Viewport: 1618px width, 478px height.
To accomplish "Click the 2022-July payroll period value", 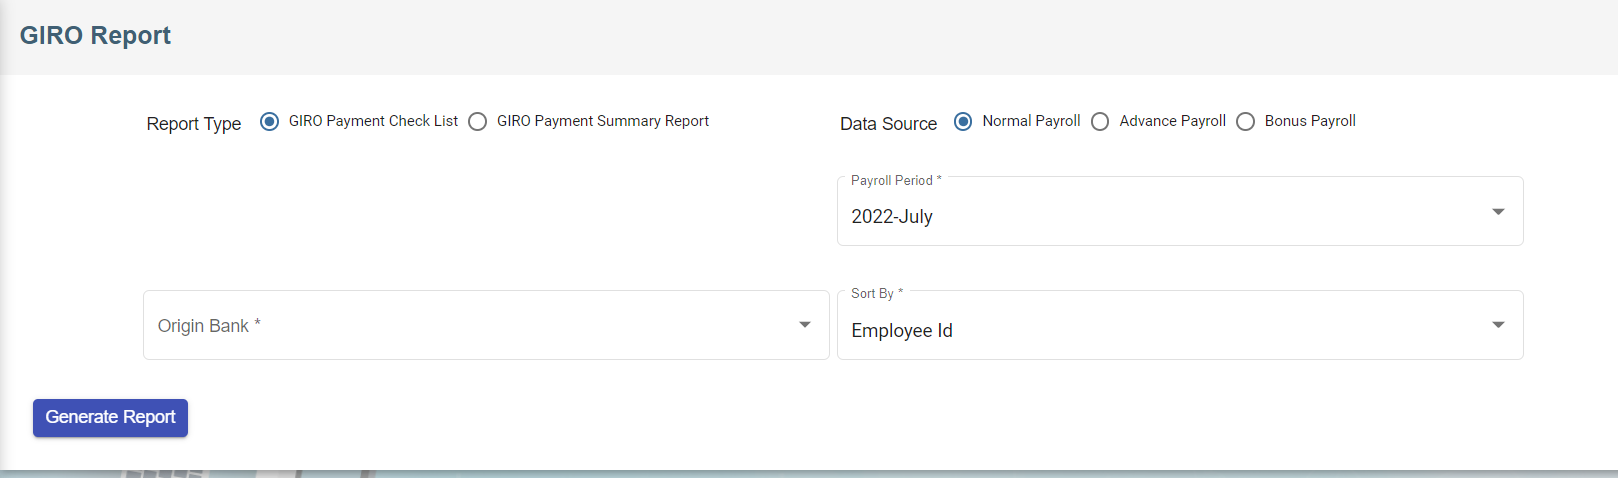I will pos(892,217).
